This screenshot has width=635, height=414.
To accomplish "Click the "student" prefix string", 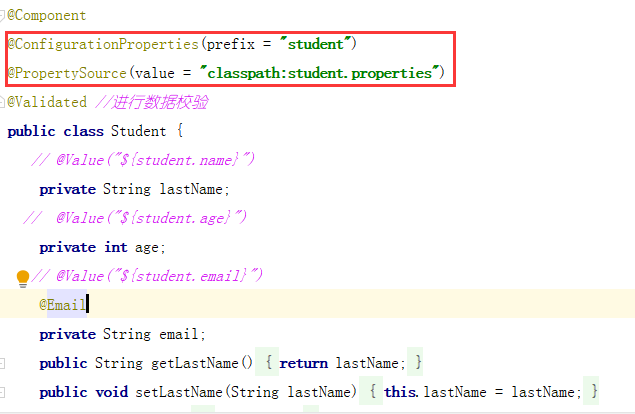I will point(315,44).
